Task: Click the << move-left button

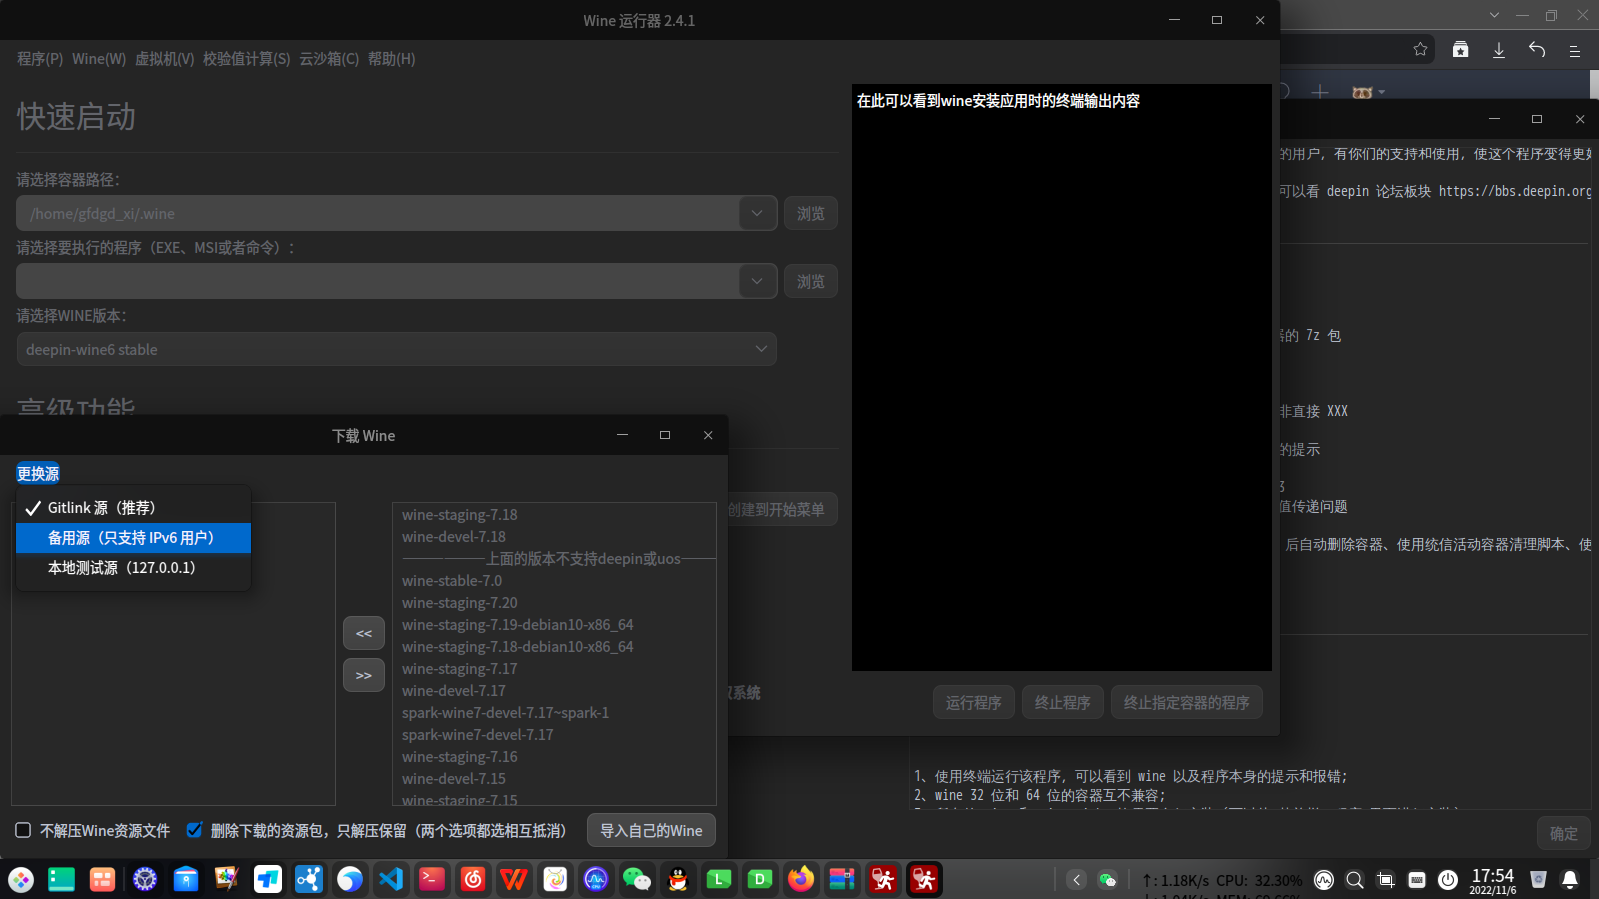Action: pyautogui.click(x=364, y=633)
